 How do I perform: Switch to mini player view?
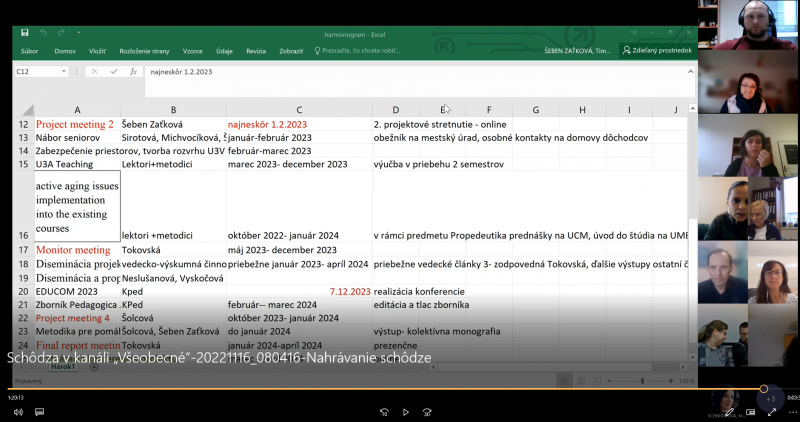pos(749,411)
